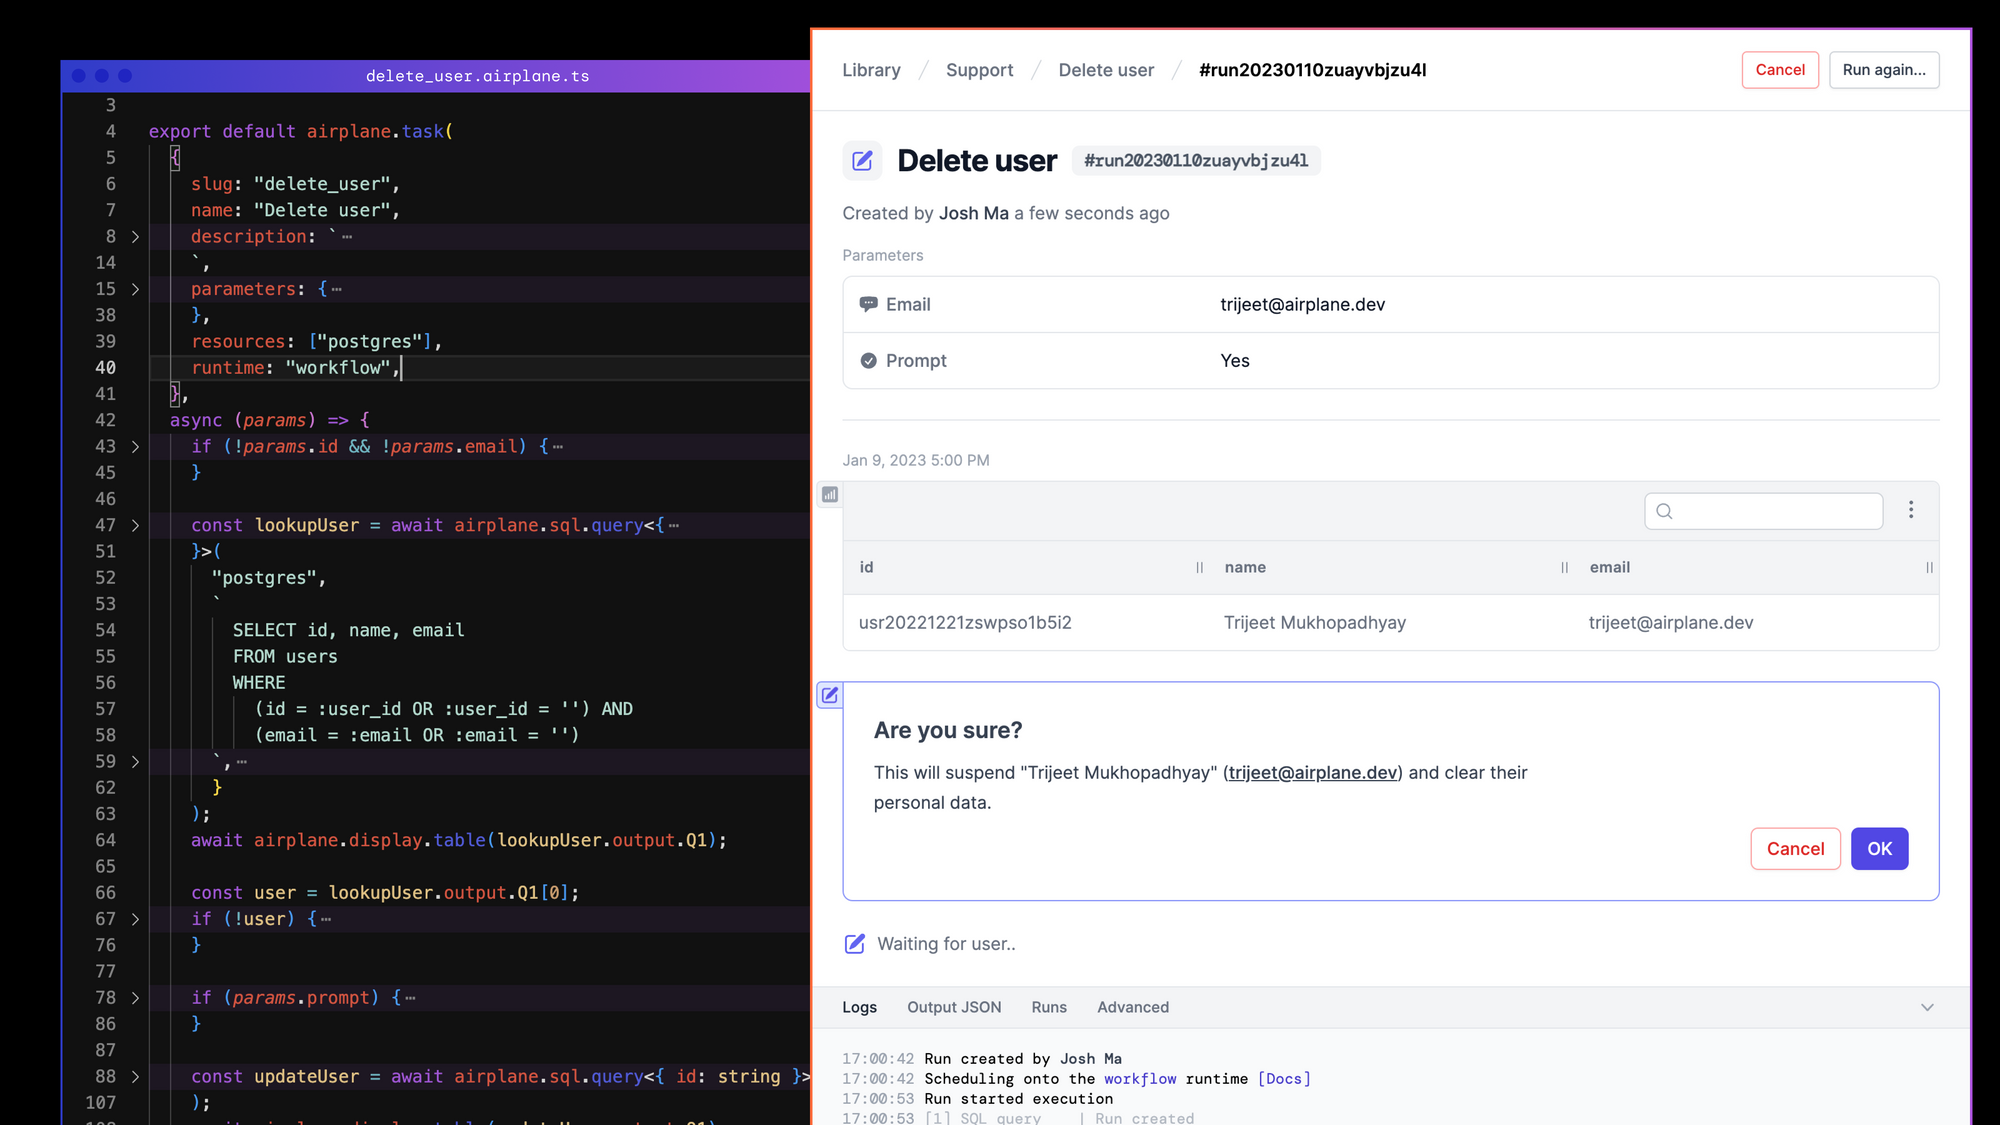Switch to the Output JSON tab
The image size is (2000, 1125).
click(954, 1007)
